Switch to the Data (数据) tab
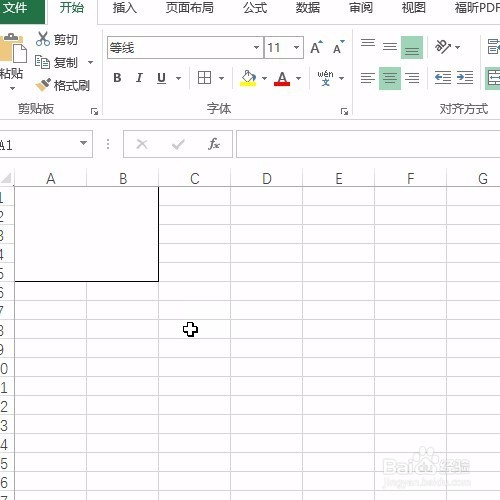The height and width of the screenshot is (500, 500). click(308, 8)
